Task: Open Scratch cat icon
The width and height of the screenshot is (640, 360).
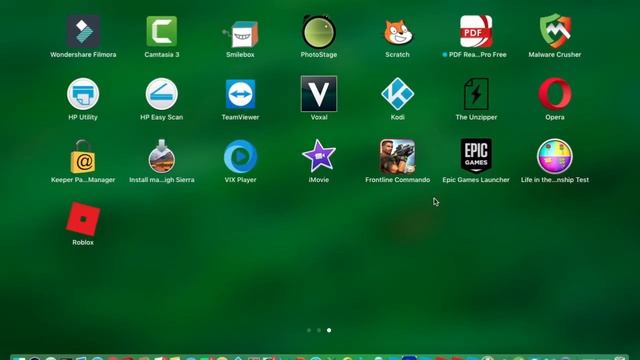Action: click(398, 32)
